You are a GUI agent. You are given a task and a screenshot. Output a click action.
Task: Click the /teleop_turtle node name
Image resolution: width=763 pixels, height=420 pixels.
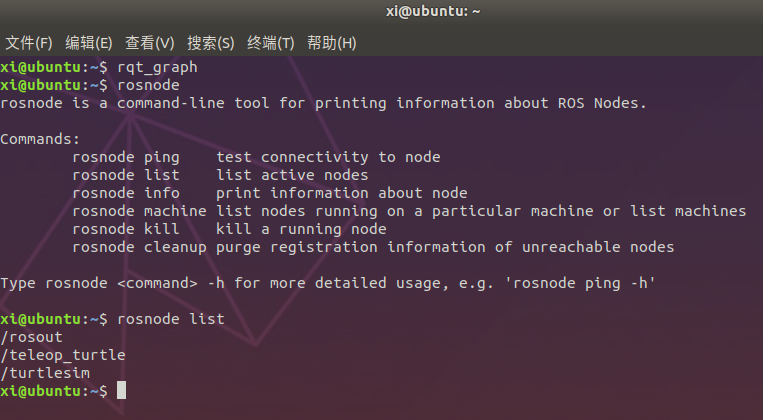[63, 355]
